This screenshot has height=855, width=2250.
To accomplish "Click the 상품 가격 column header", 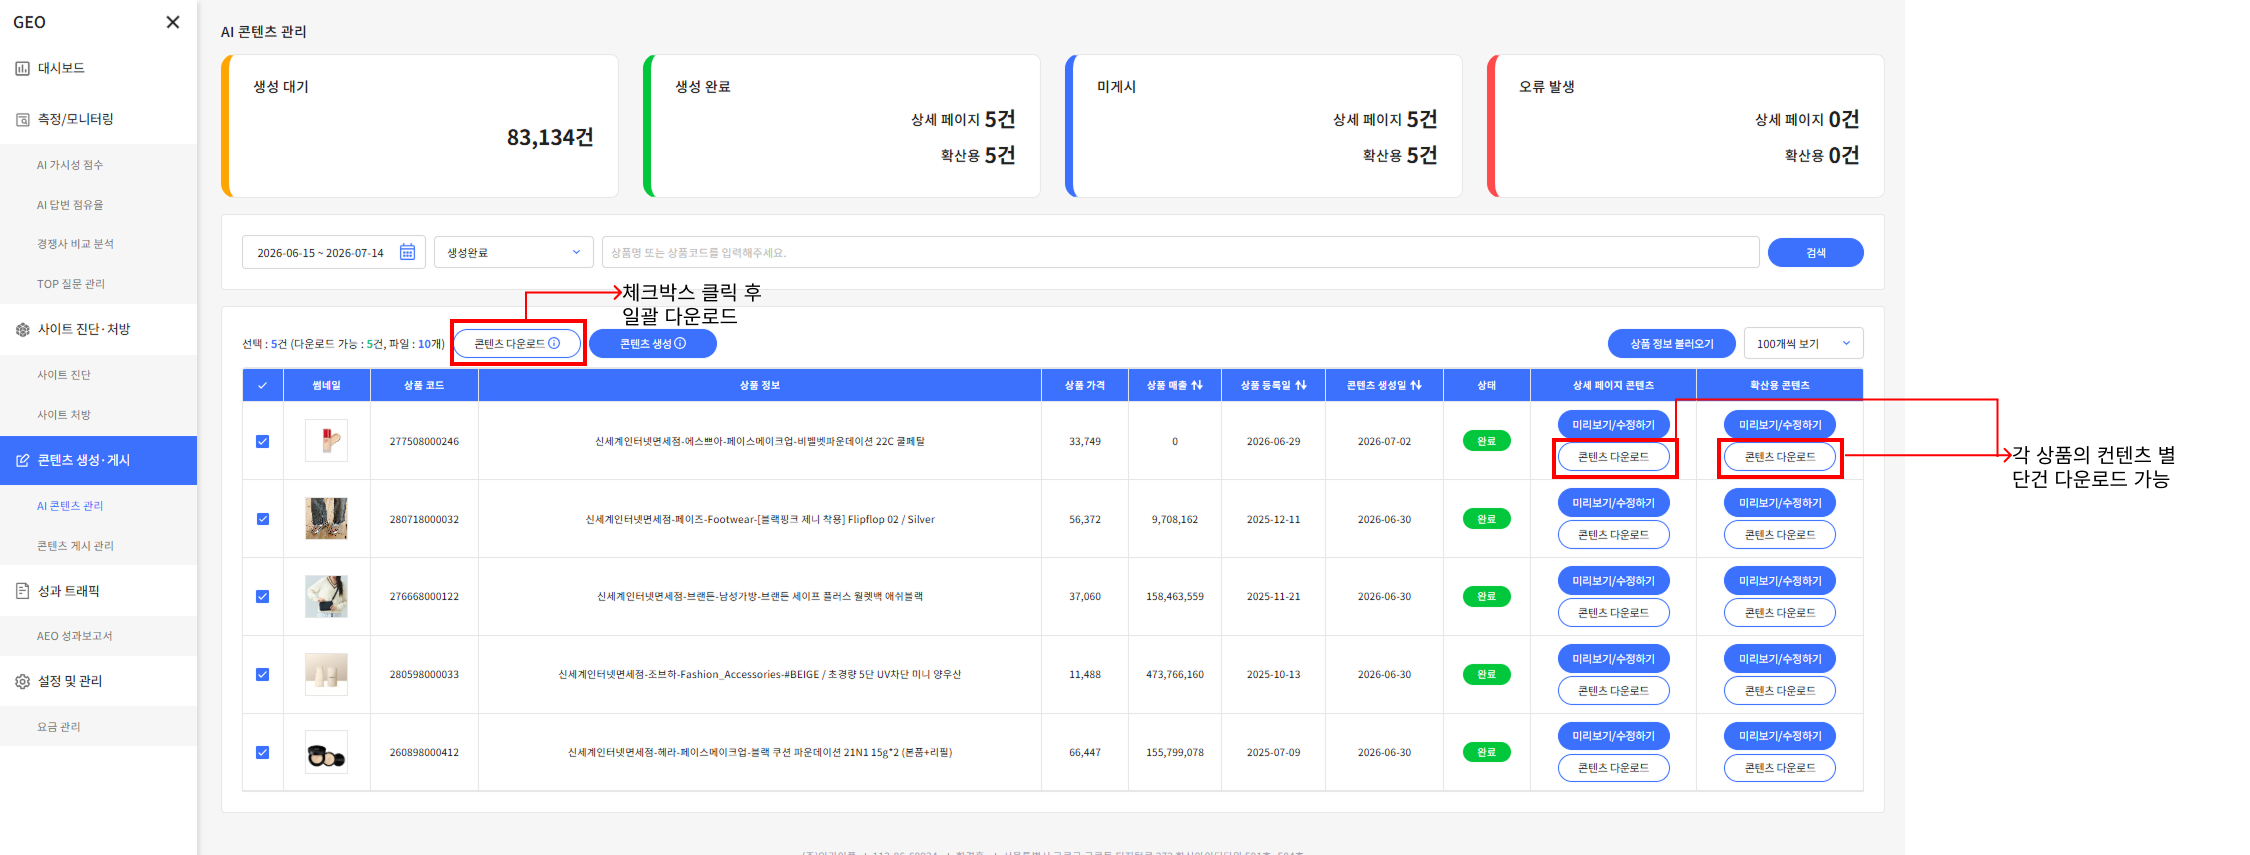I will click(x=1085, y=385).
